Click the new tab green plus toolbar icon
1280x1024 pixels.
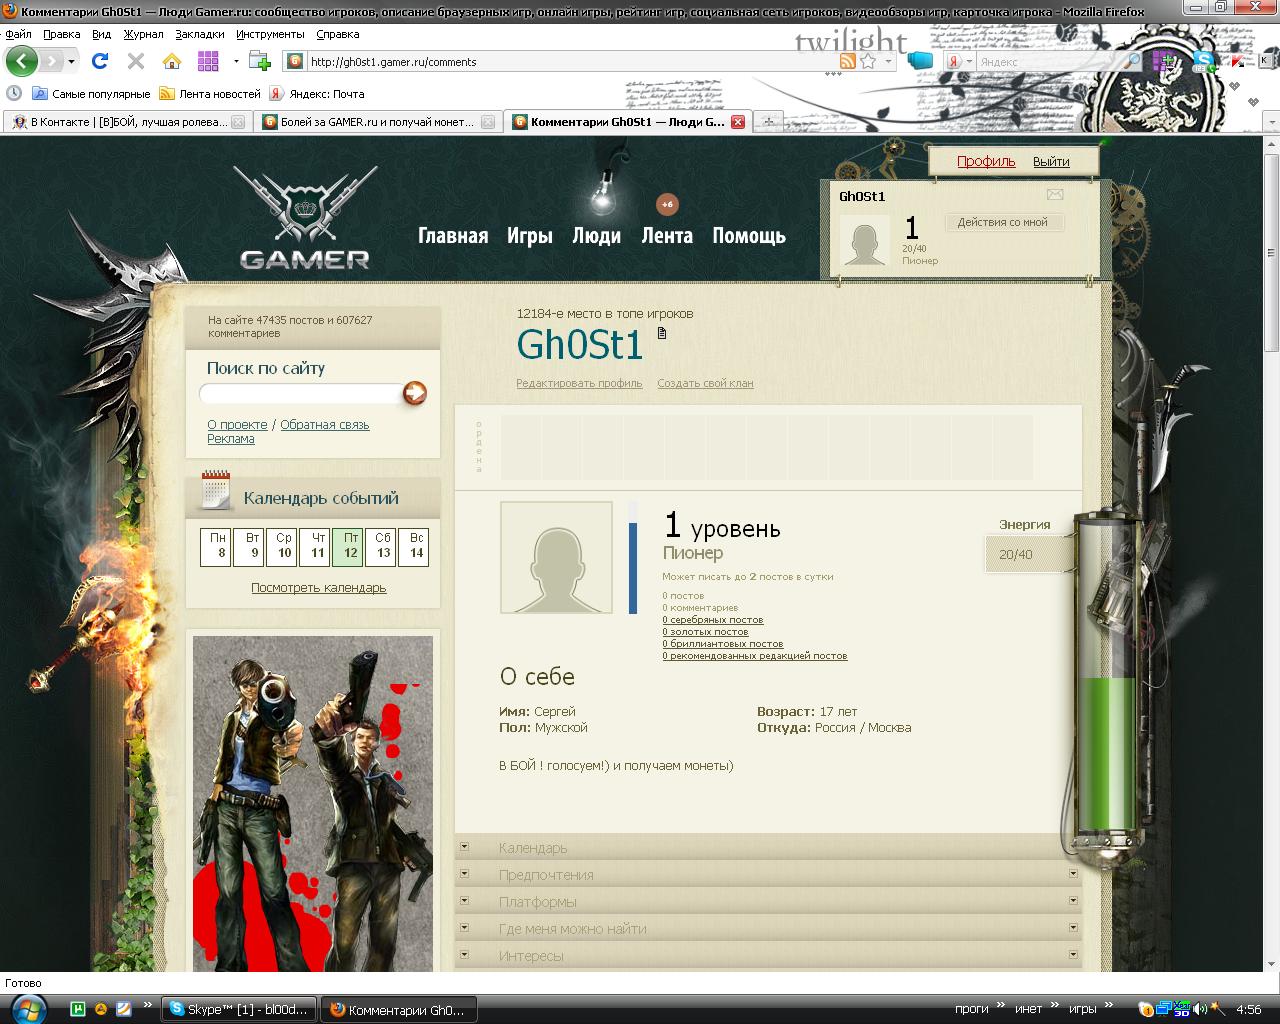point(260,61)
